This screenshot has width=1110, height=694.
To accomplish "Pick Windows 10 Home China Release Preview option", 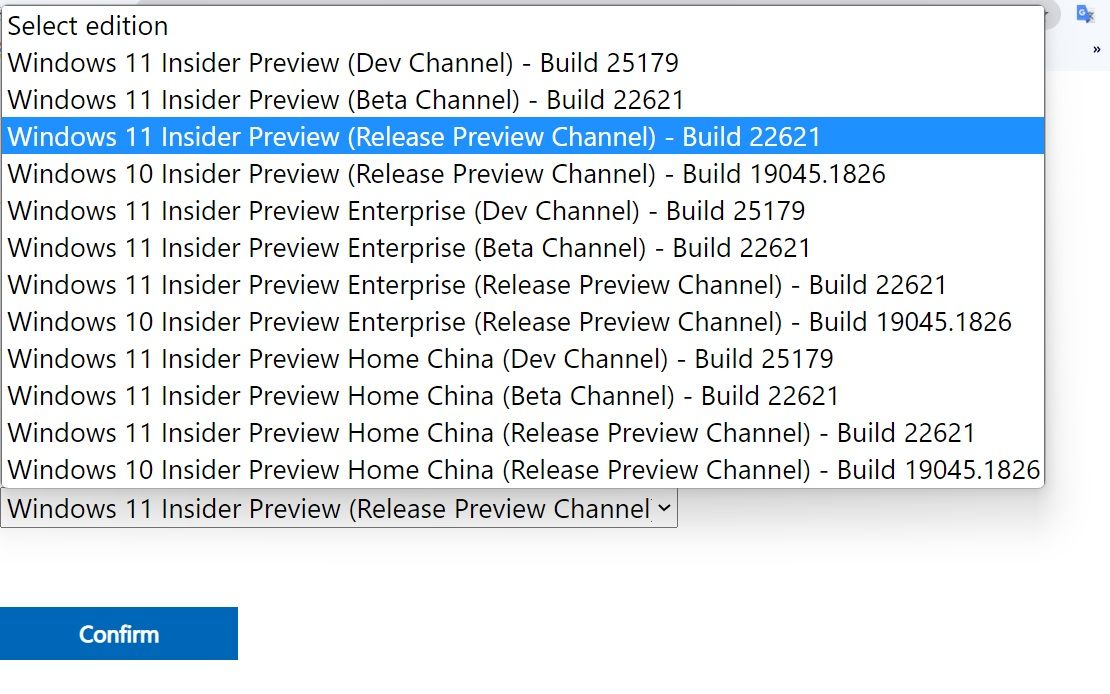I will tap(523, 470).
